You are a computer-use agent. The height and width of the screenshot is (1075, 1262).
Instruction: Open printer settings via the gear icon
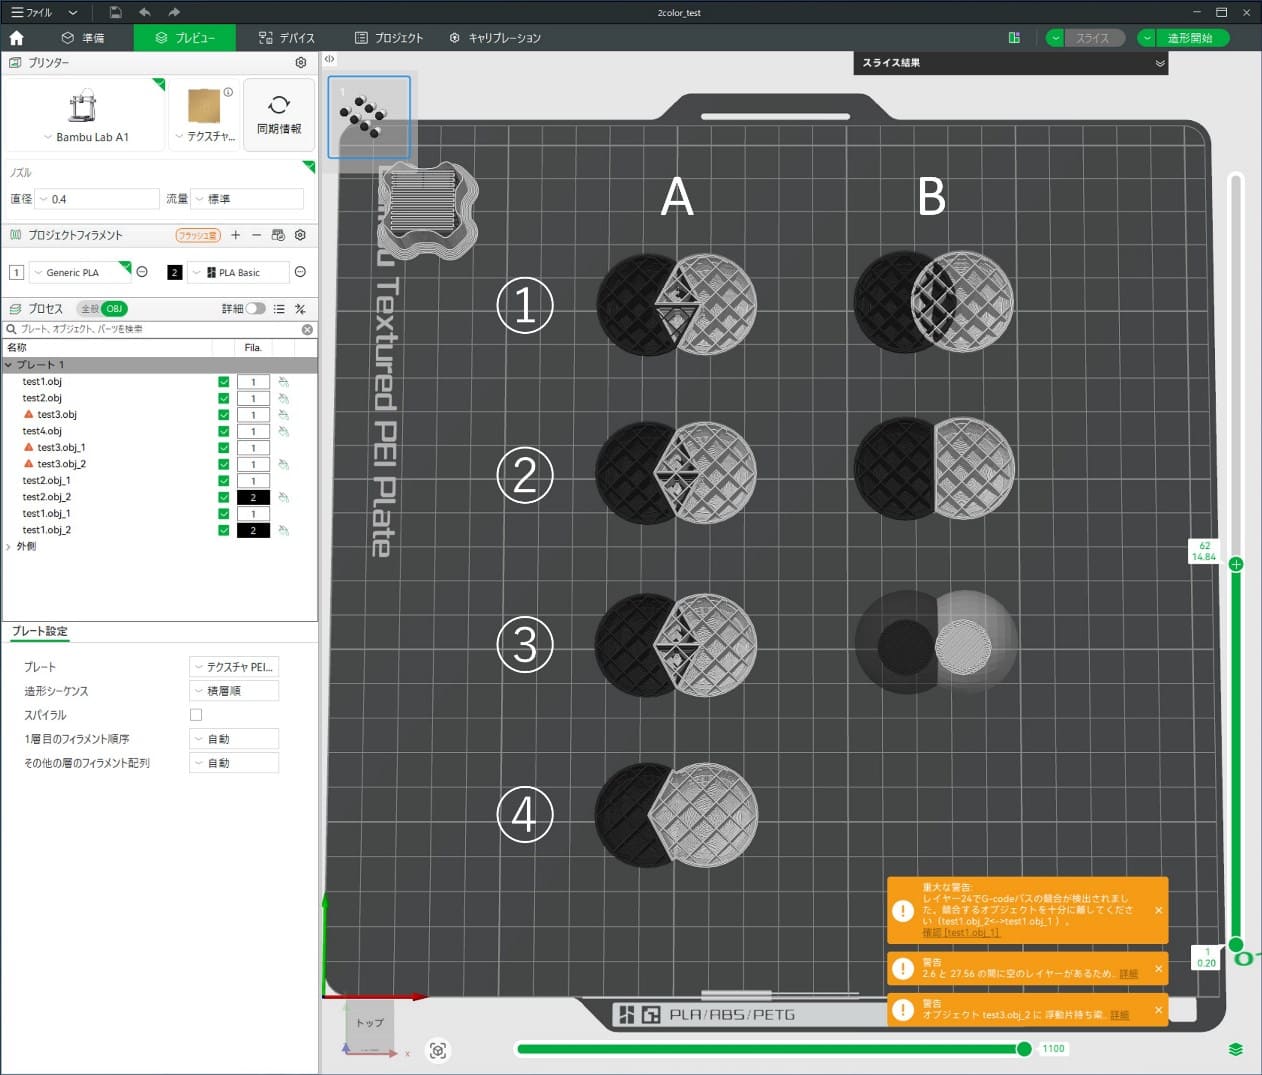point(301,62)
